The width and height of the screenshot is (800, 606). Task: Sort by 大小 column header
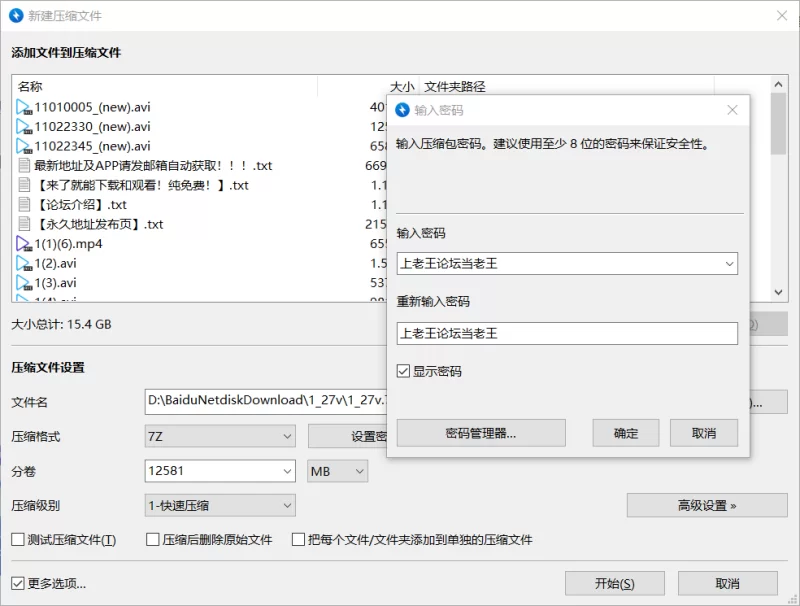point(368,86)
